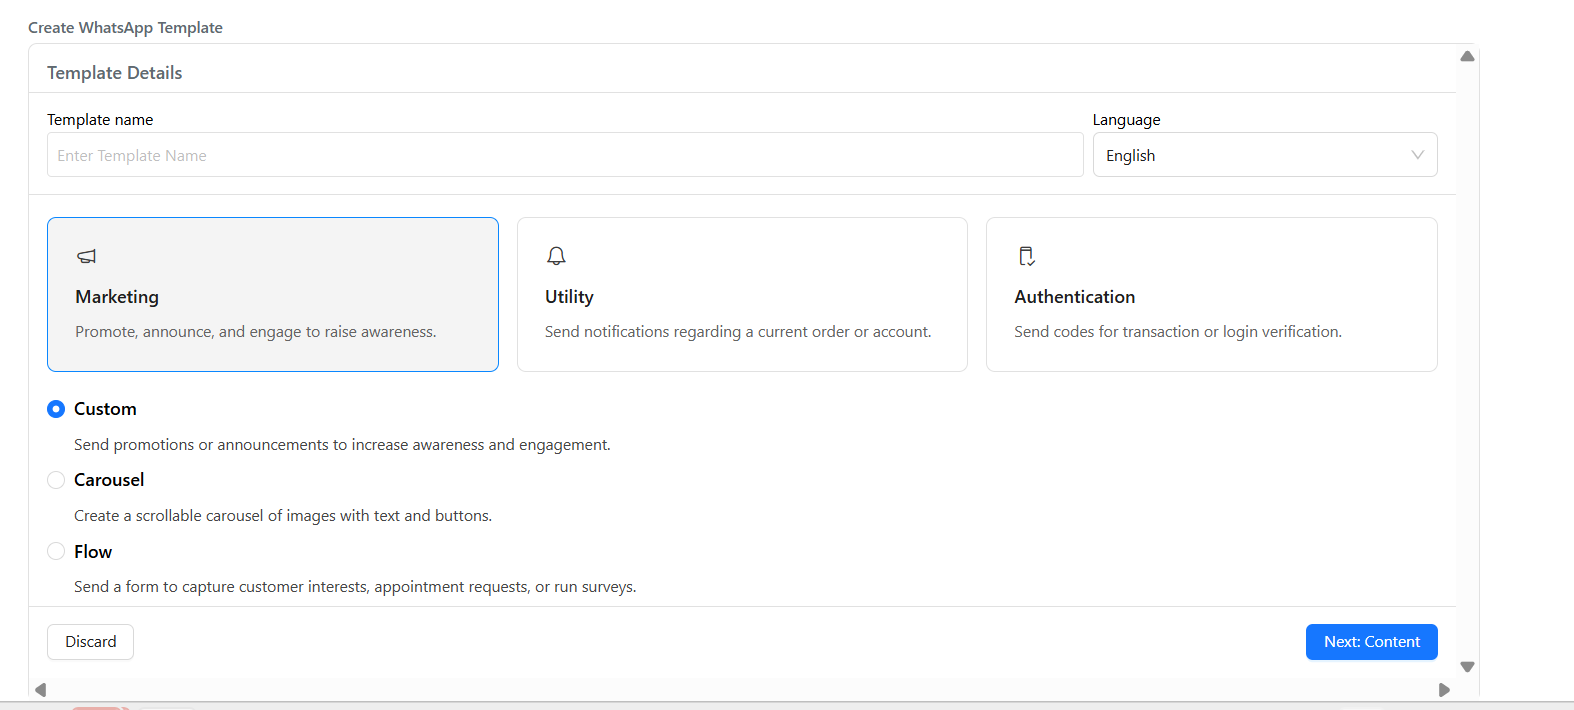Choose the Utility category card
1574x710 pixels.
coord(742,294)
